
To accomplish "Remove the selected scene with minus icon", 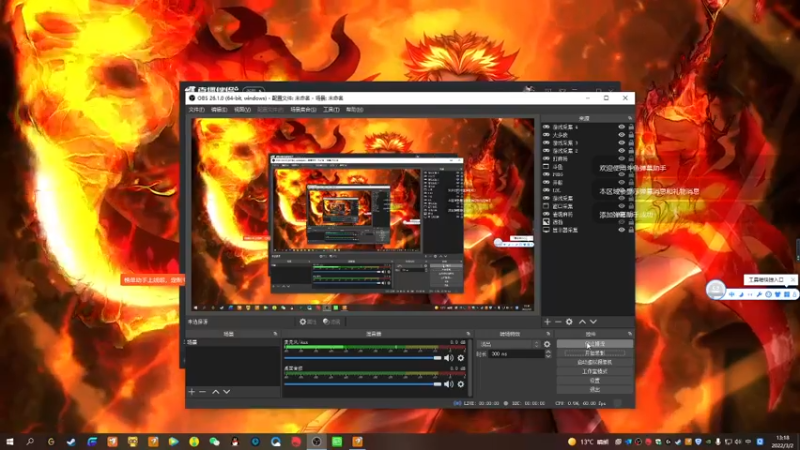I will tap(203, 392).
